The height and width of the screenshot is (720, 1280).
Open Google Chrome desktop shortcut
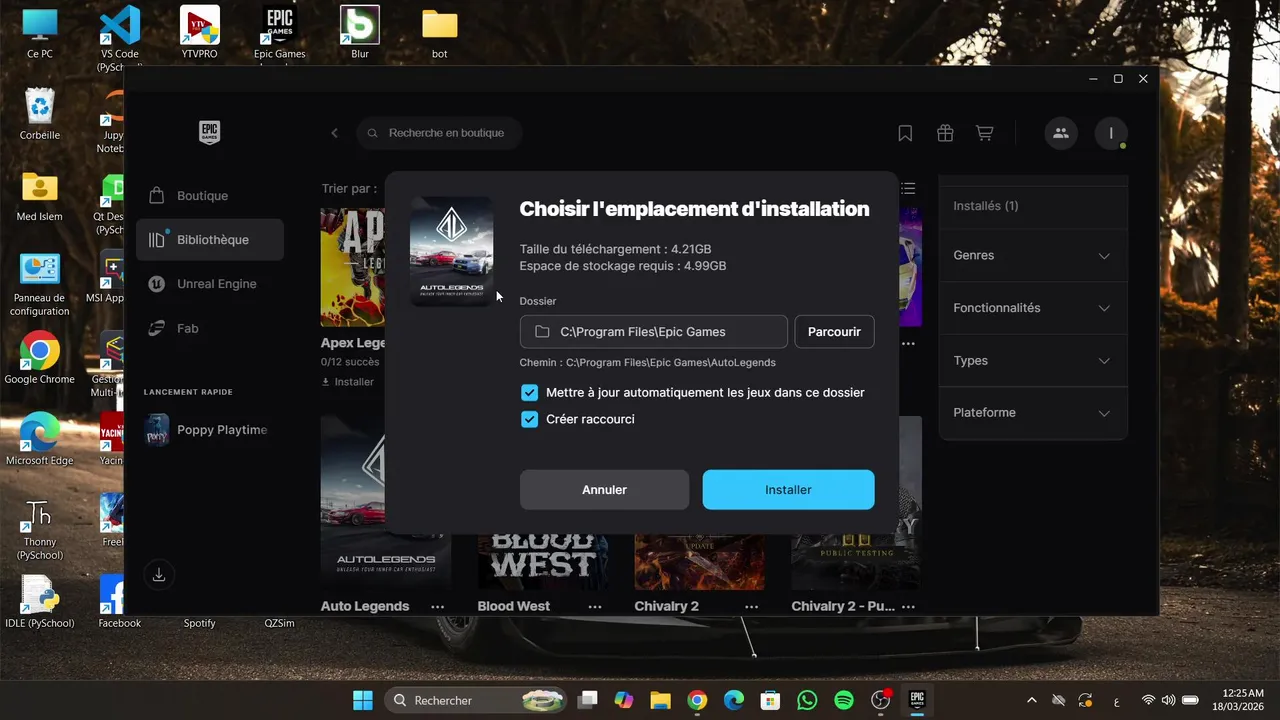tap(40, 358)
